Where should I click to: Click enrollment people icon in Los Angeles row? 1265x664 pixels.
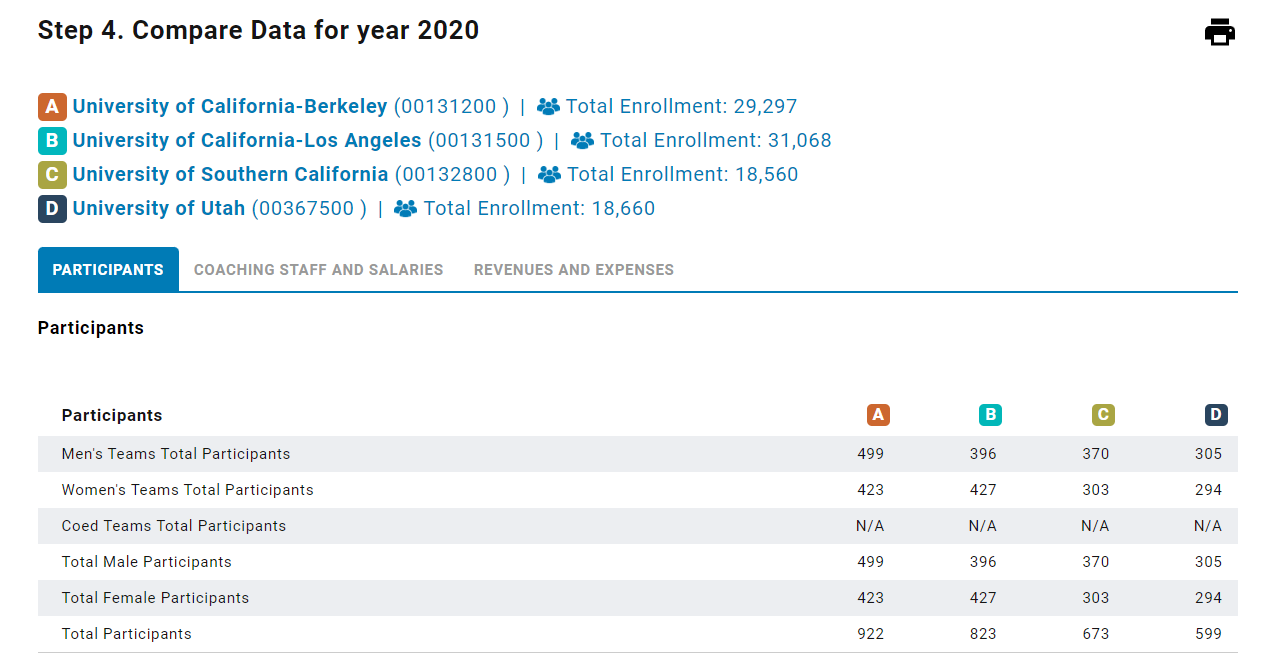[x=582, y=141]
